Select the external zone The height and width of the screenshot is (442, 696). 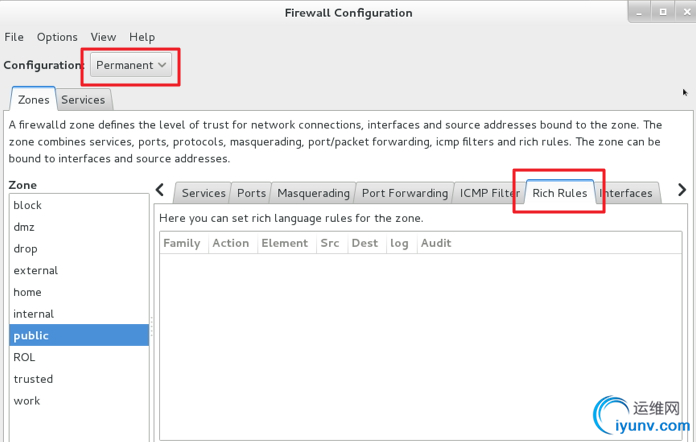click(36, 270)
